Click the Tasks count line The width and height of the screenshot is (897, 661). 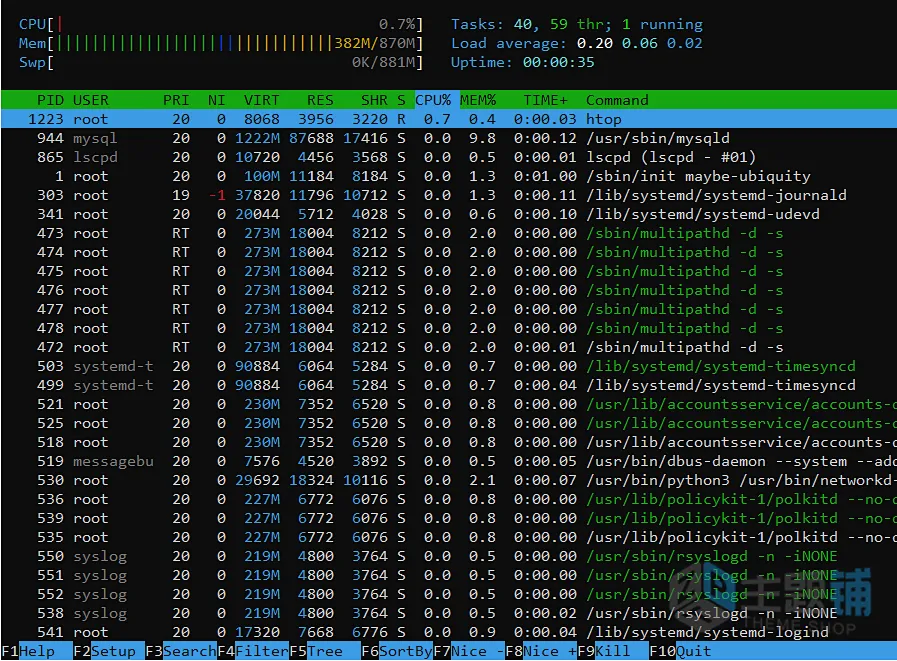[577, 25]
